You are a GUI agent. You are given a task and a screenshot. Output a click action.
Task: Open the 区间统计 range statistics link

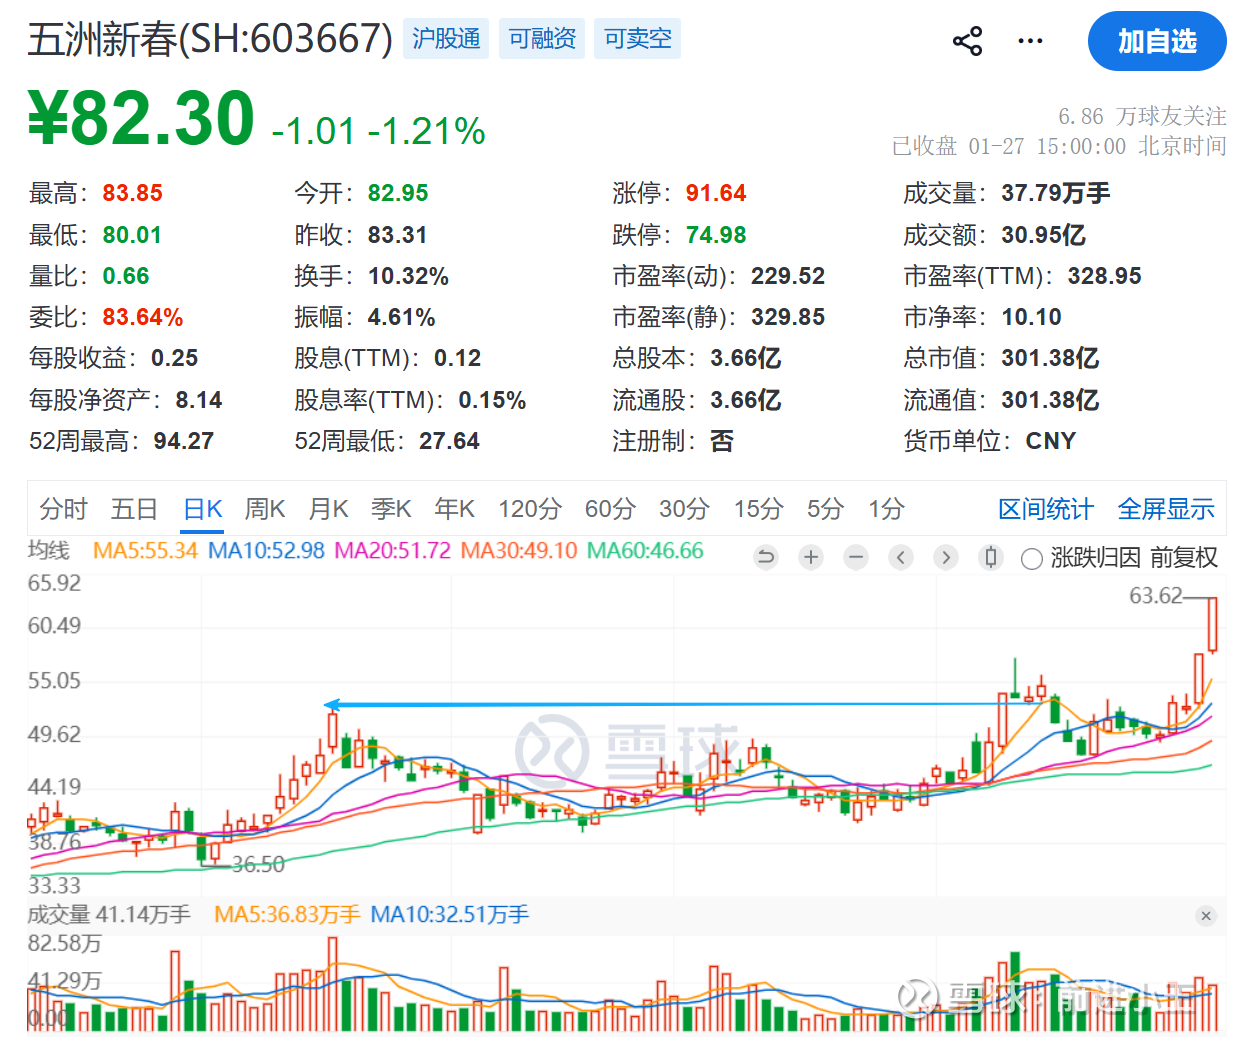(1045, 509)
